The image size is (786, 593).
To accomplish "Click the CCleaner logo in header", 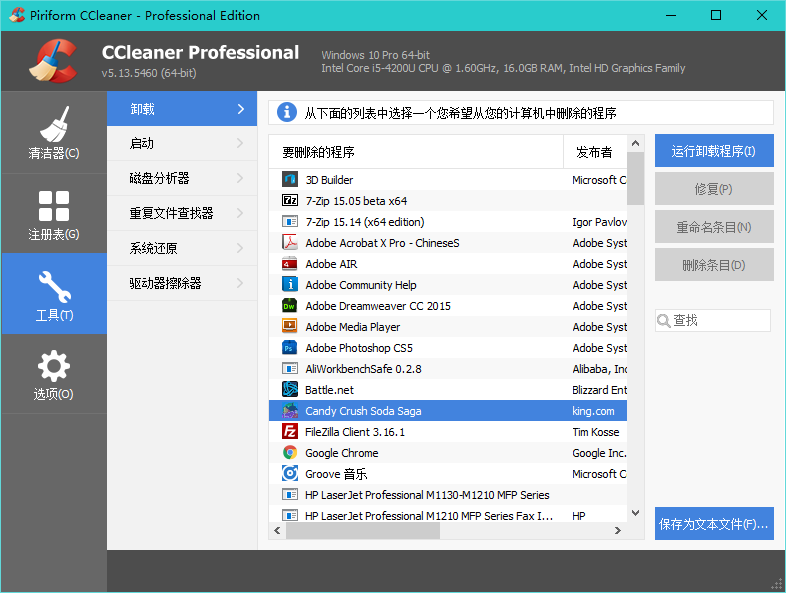I will (x=54, y=61).
